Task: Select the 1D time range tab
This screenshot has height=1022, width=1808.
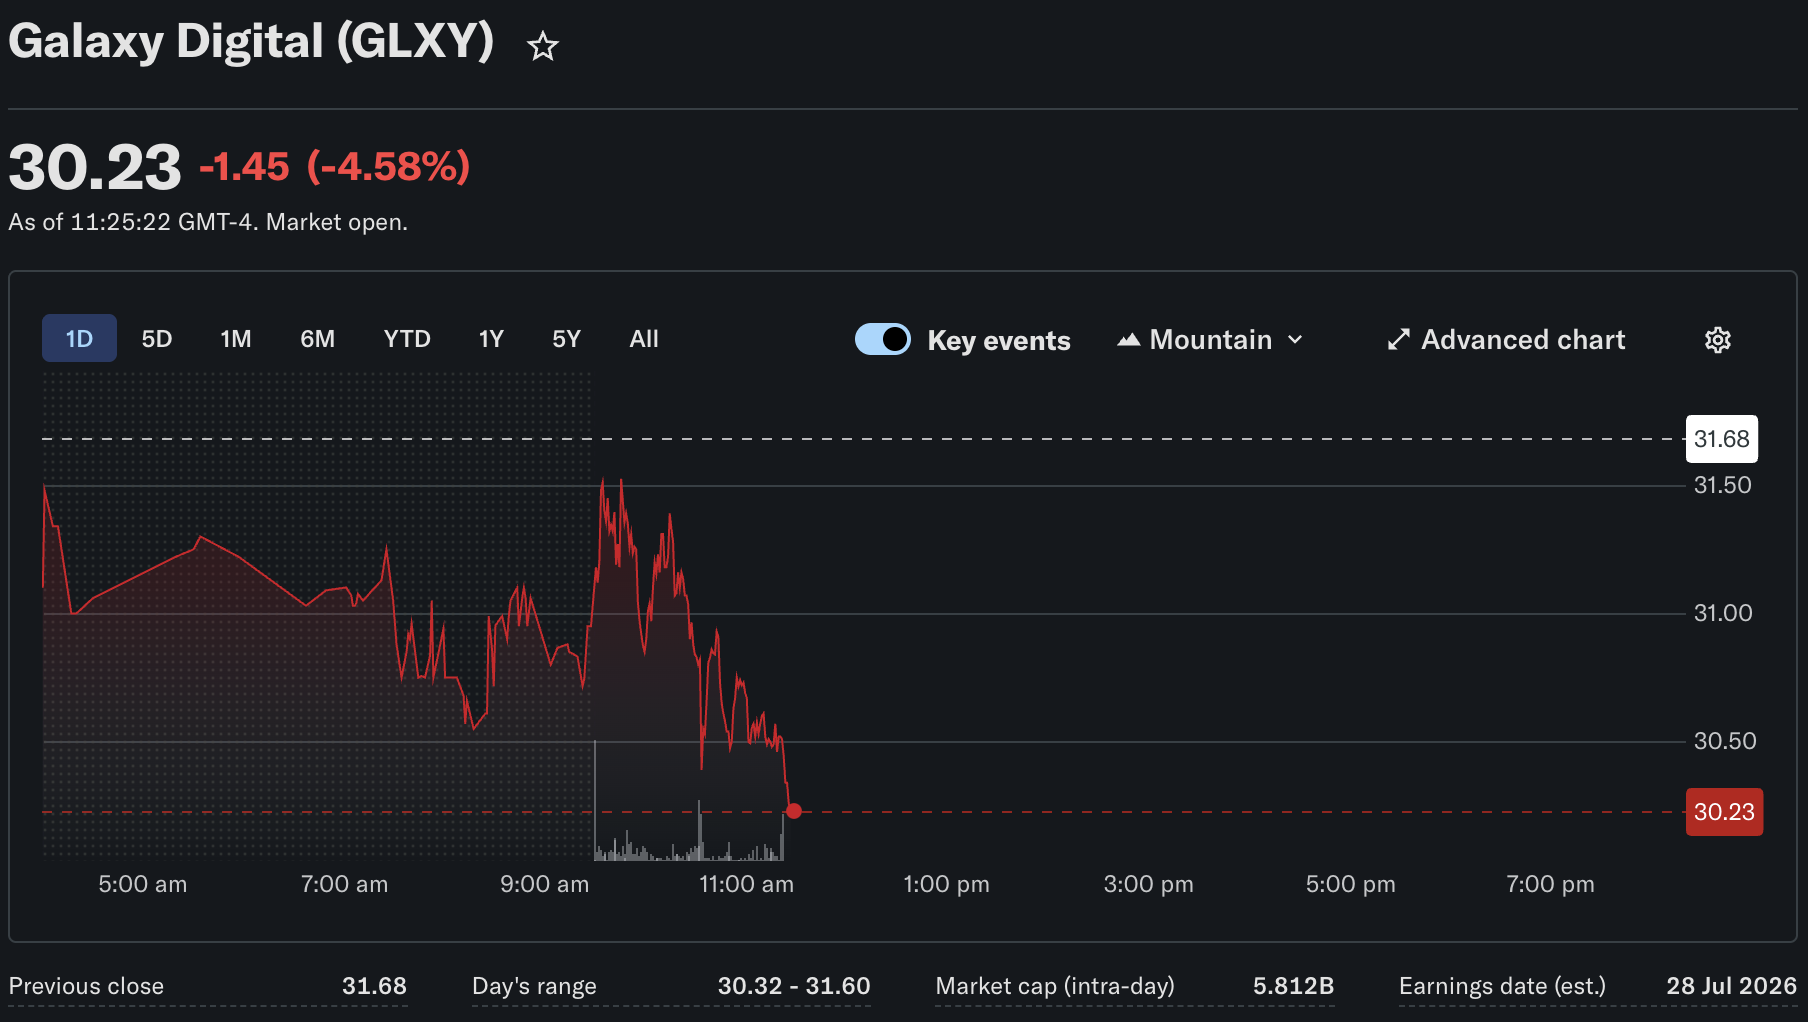Action: click(x=79, y=338)
